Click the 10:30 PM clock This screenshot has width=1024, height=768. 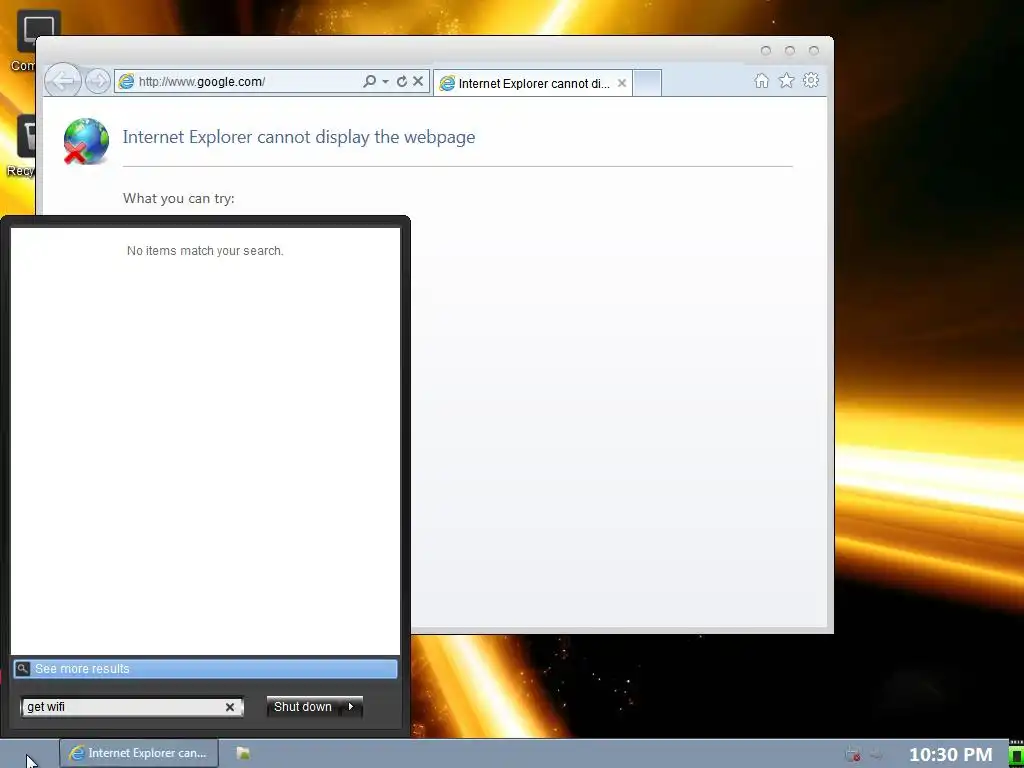(x=950, y=755)
